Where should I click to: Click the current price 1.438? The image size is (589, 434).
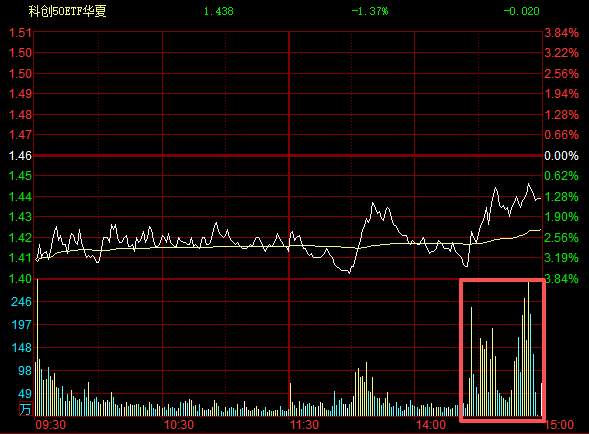[x=219, y=11]
